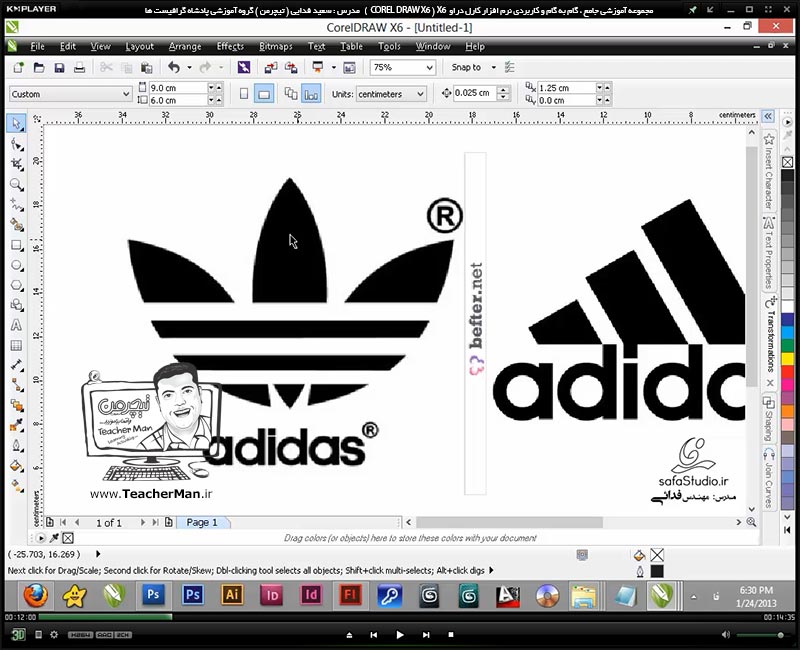The width and height of the screenshot is (800, 650).
Task: Click the Export icon
Action: point(291,67)
